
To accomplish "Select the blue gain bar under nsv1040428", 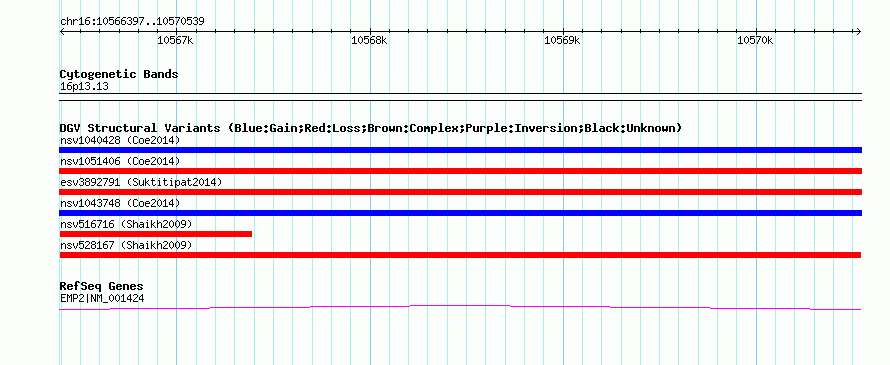I will tap(460, 150).
